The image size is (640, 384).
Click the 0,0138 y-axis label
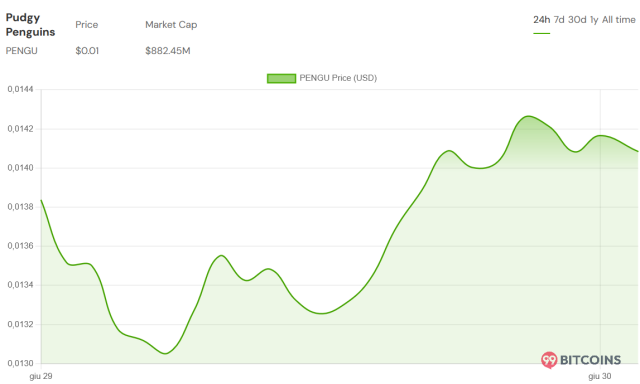tap(20, 207)
